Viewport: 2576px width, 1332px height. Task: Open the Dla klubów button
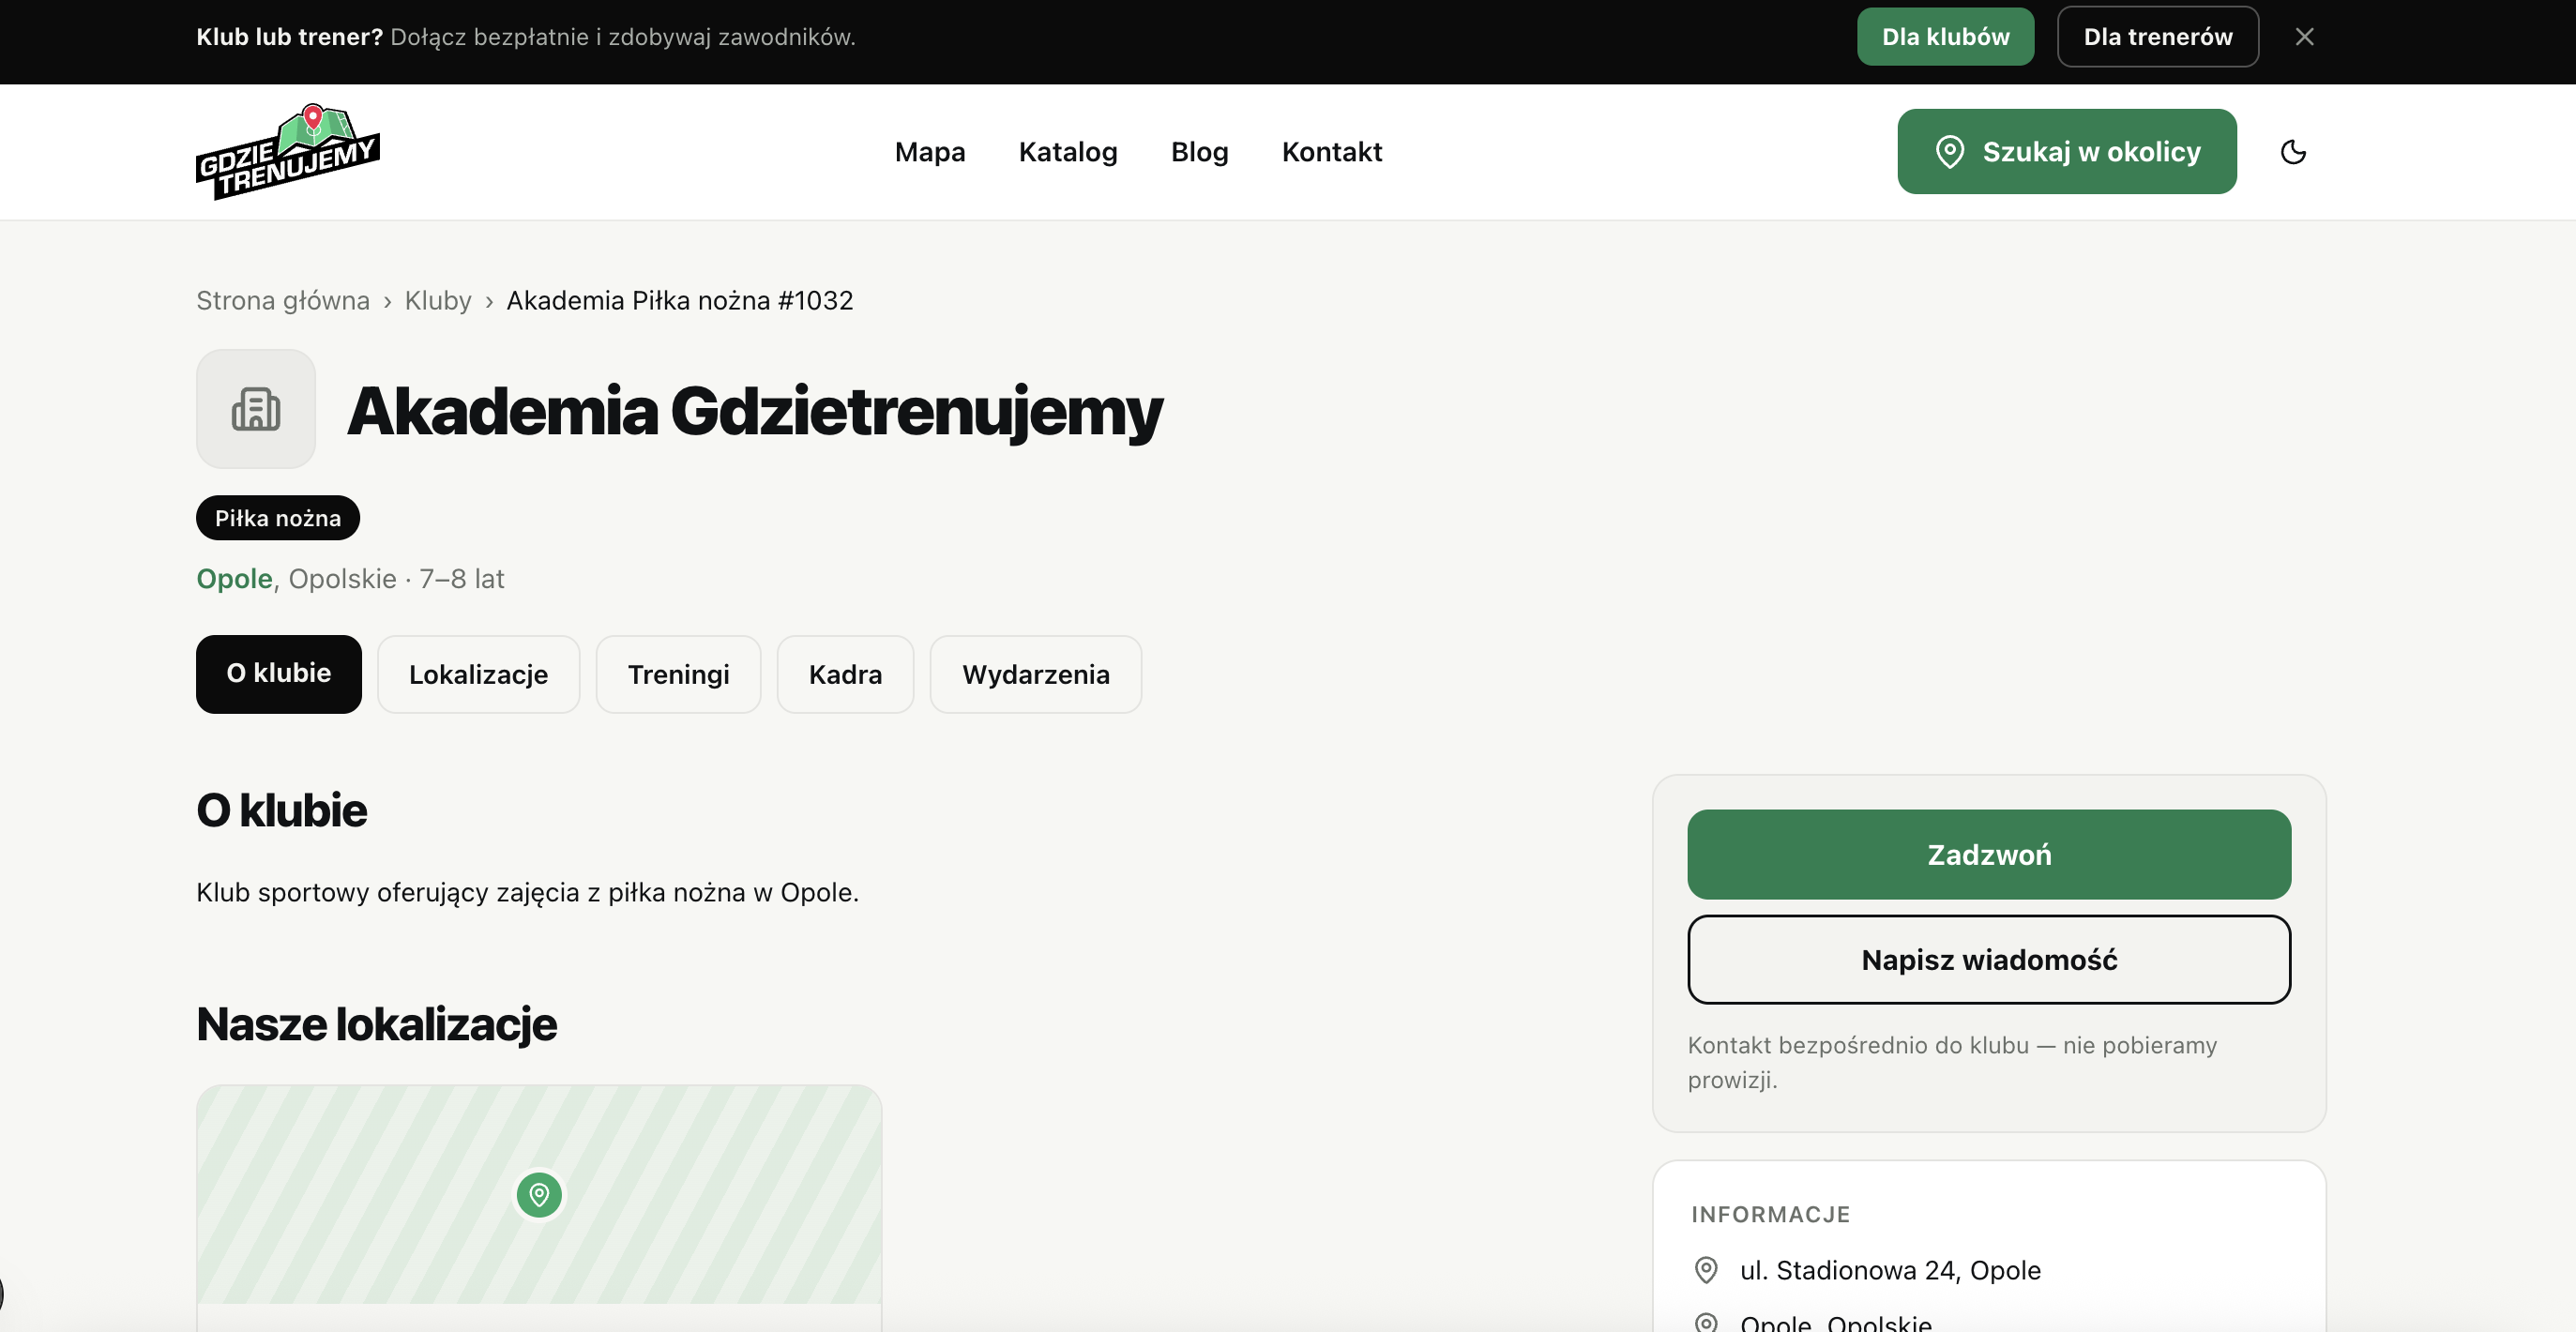[1945, 37]
